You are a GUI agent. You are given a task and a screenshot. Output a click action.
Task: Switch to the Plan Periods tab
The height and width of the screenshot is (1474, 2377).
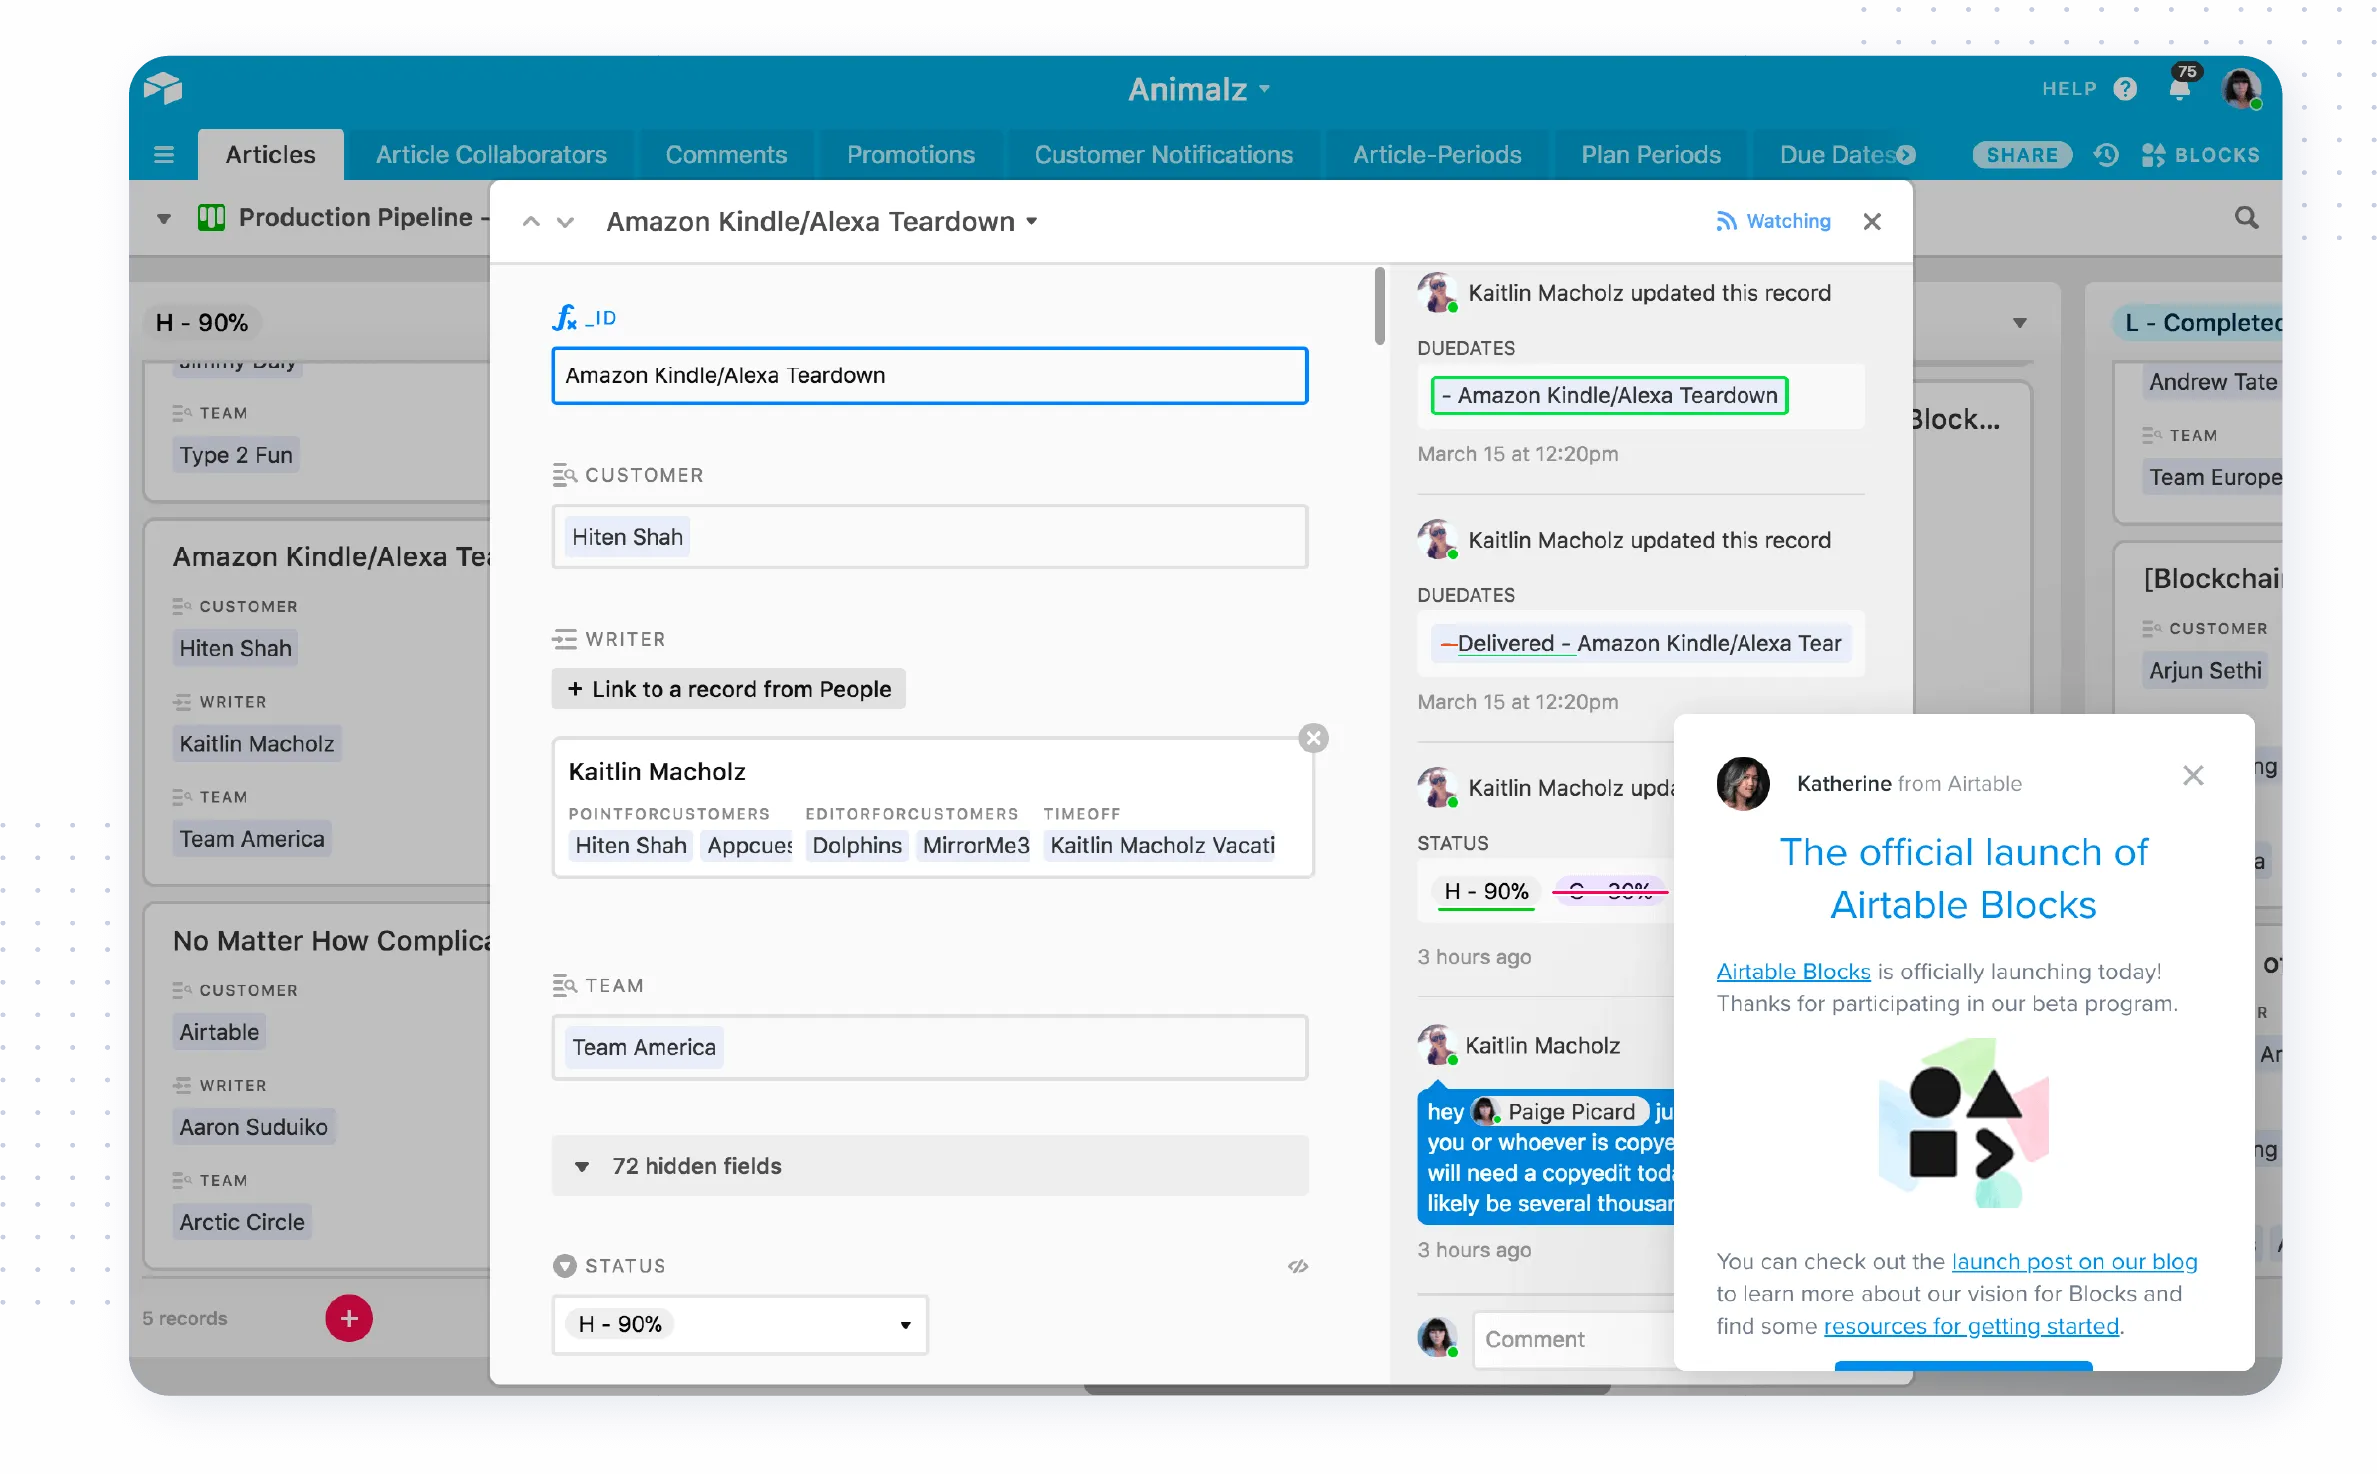click(x=1650, y=155)
